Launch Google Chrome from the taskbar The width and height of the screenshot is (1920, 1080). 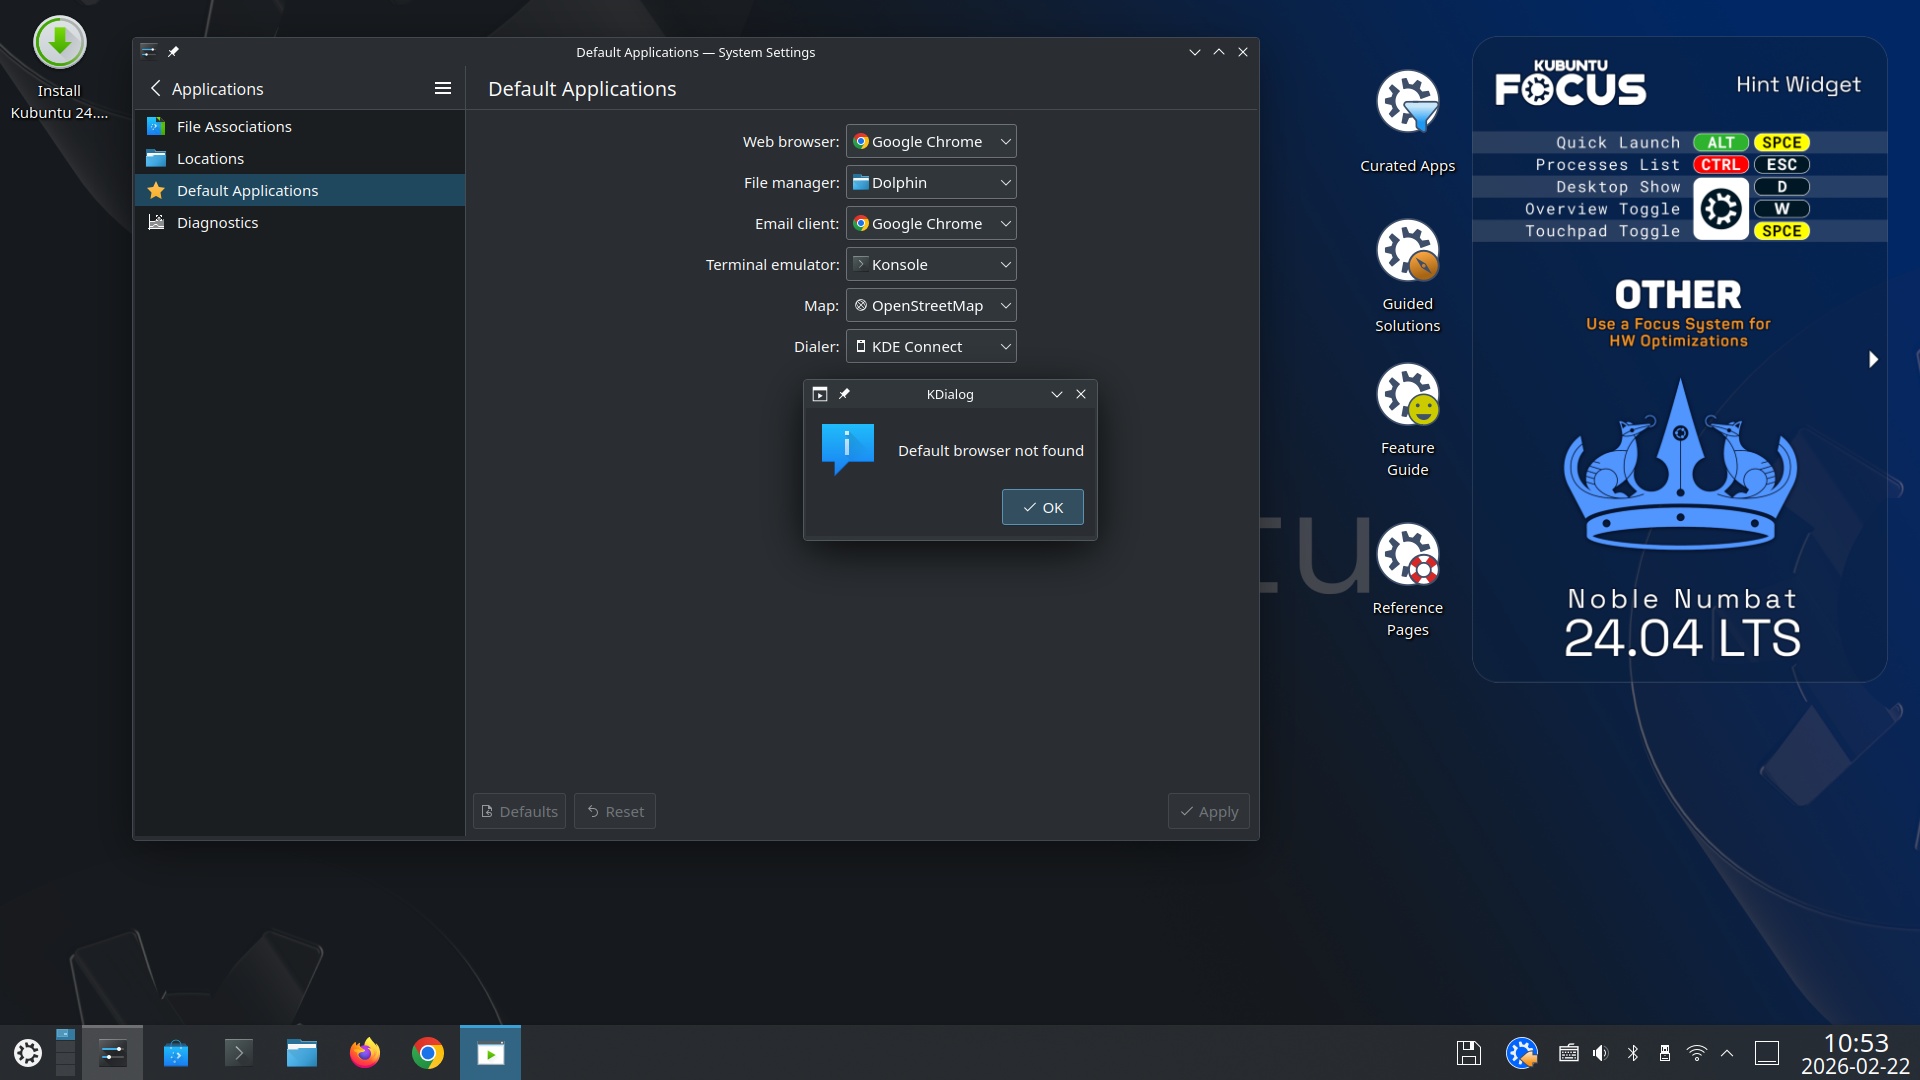click(428, 1053)
